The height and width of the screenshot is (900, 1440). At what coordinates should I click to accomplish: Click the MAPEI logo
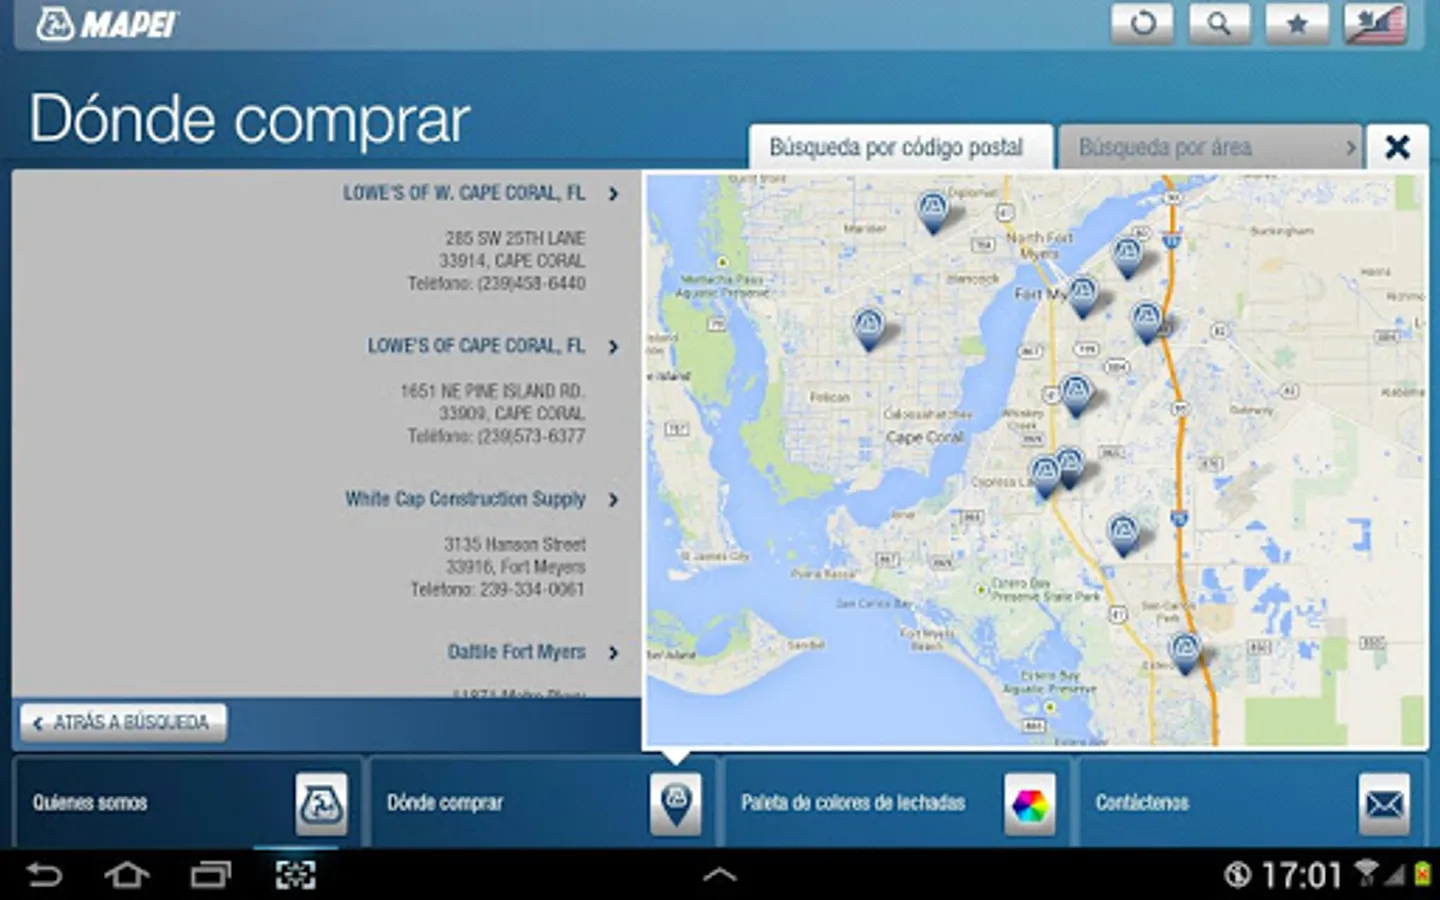coord(107,24)
